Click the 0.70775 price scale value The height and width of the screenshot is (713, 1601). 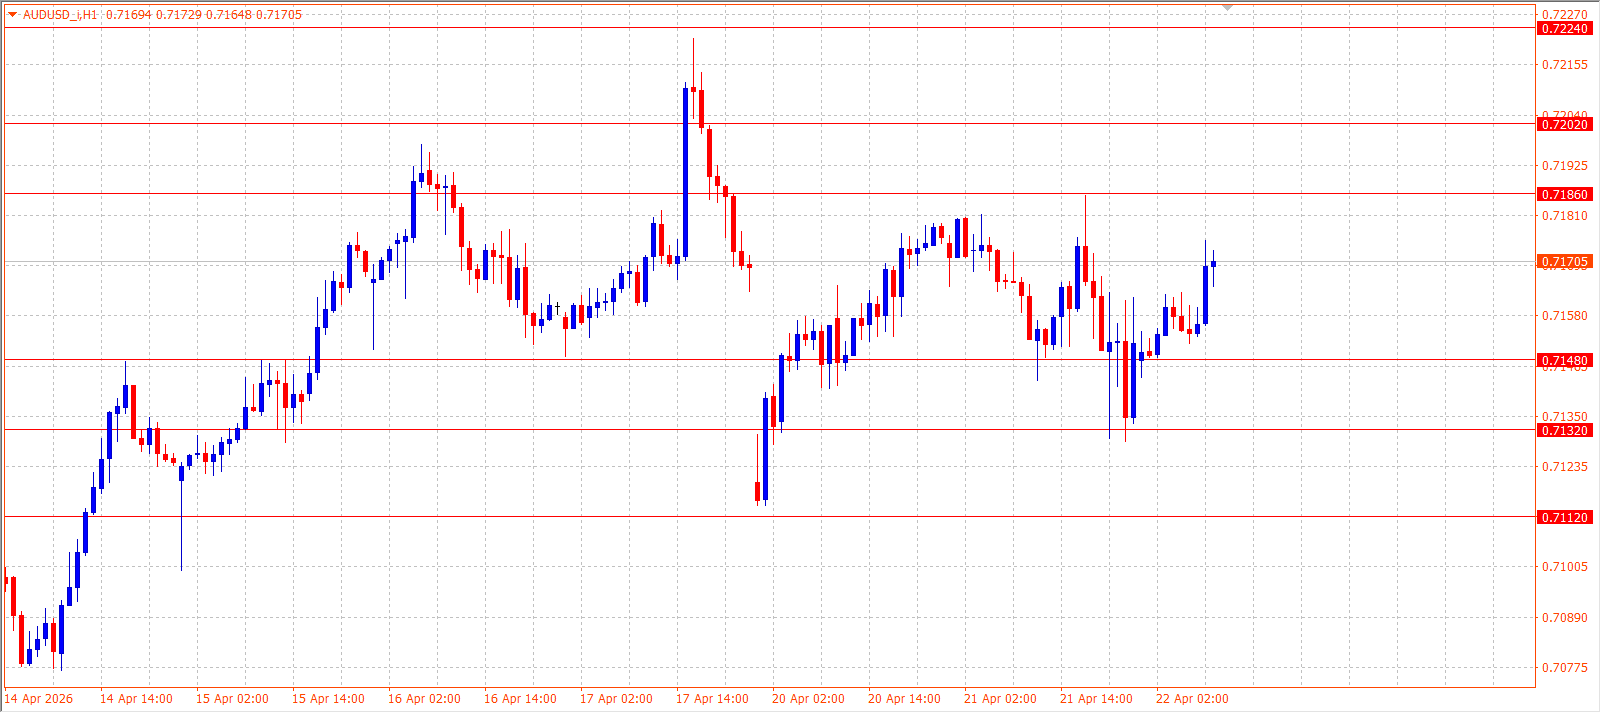point(1565,668)
